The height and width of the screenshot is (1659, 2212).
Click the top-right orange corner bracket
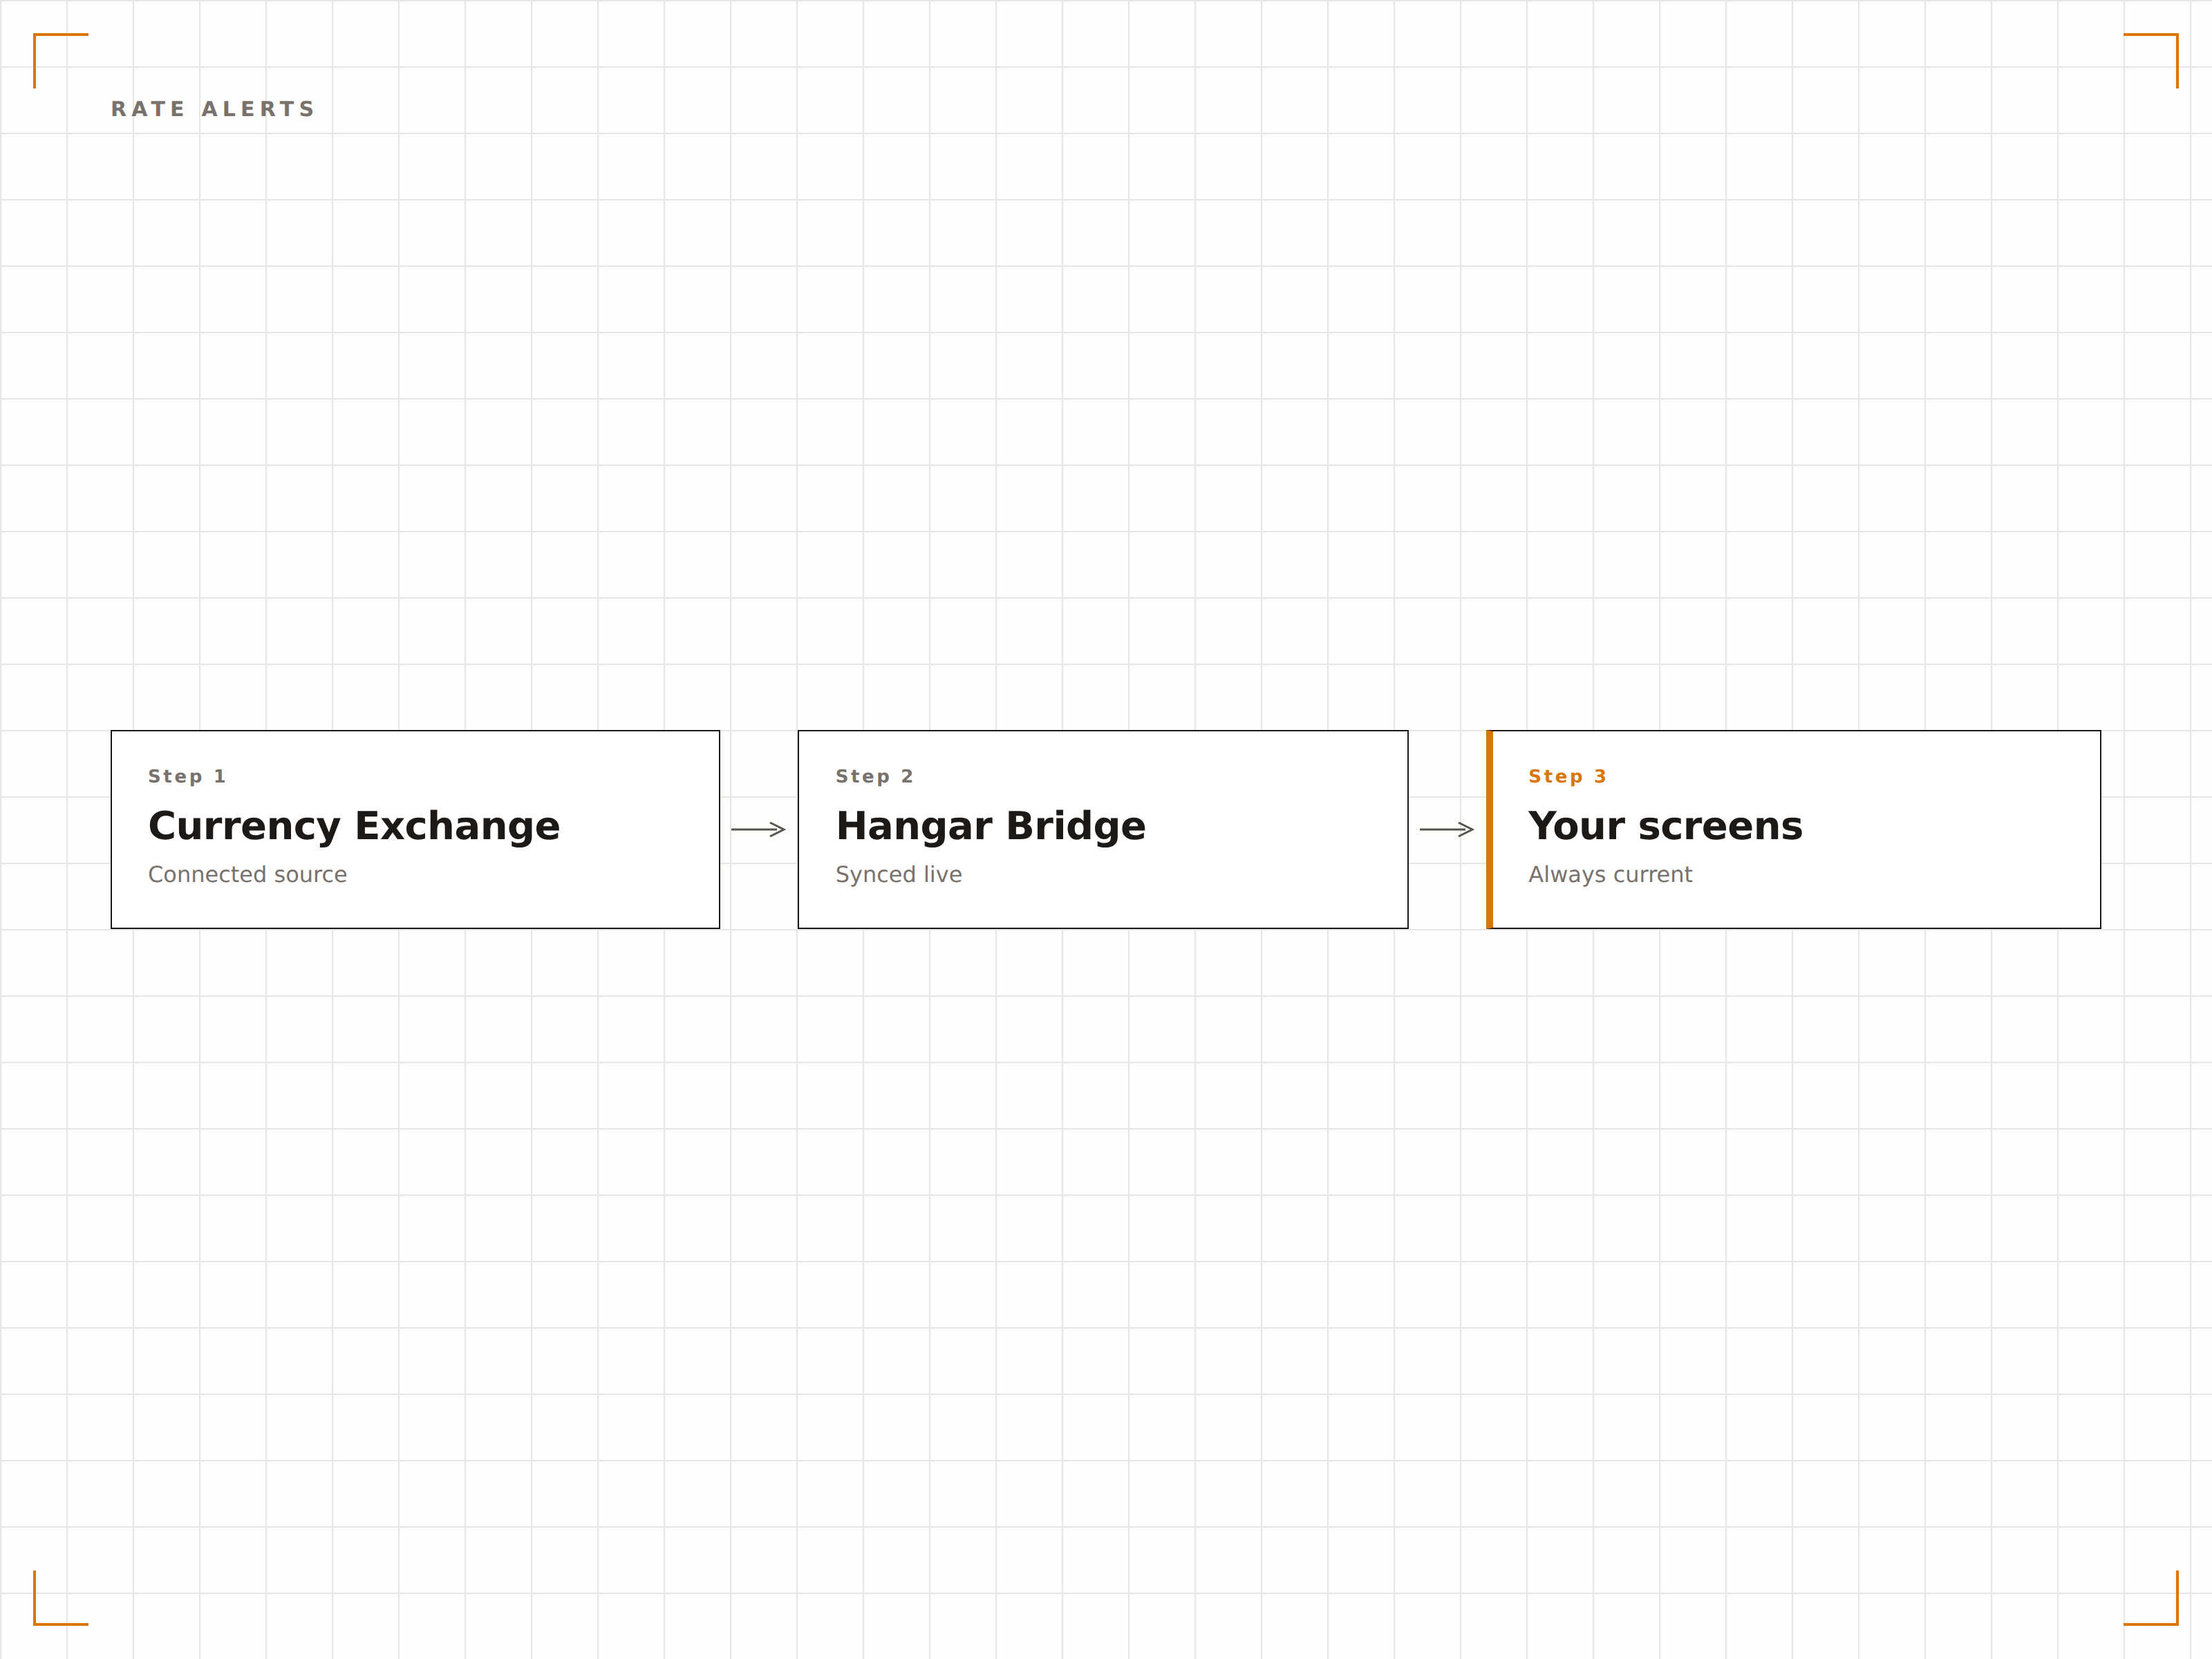click(x=2151, y=60)
